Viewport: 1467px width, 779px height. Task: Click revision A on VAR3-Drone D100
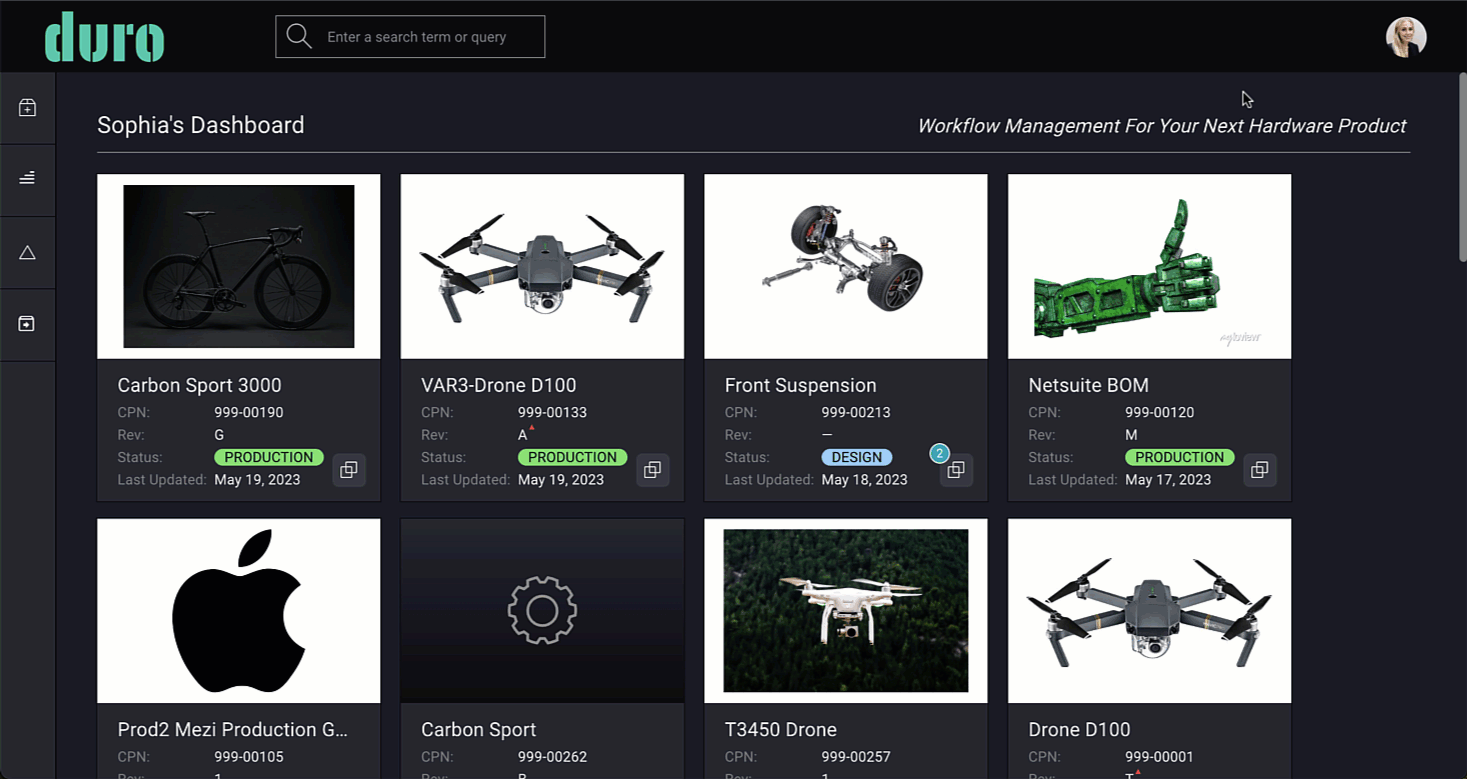[x=523, y=435]
